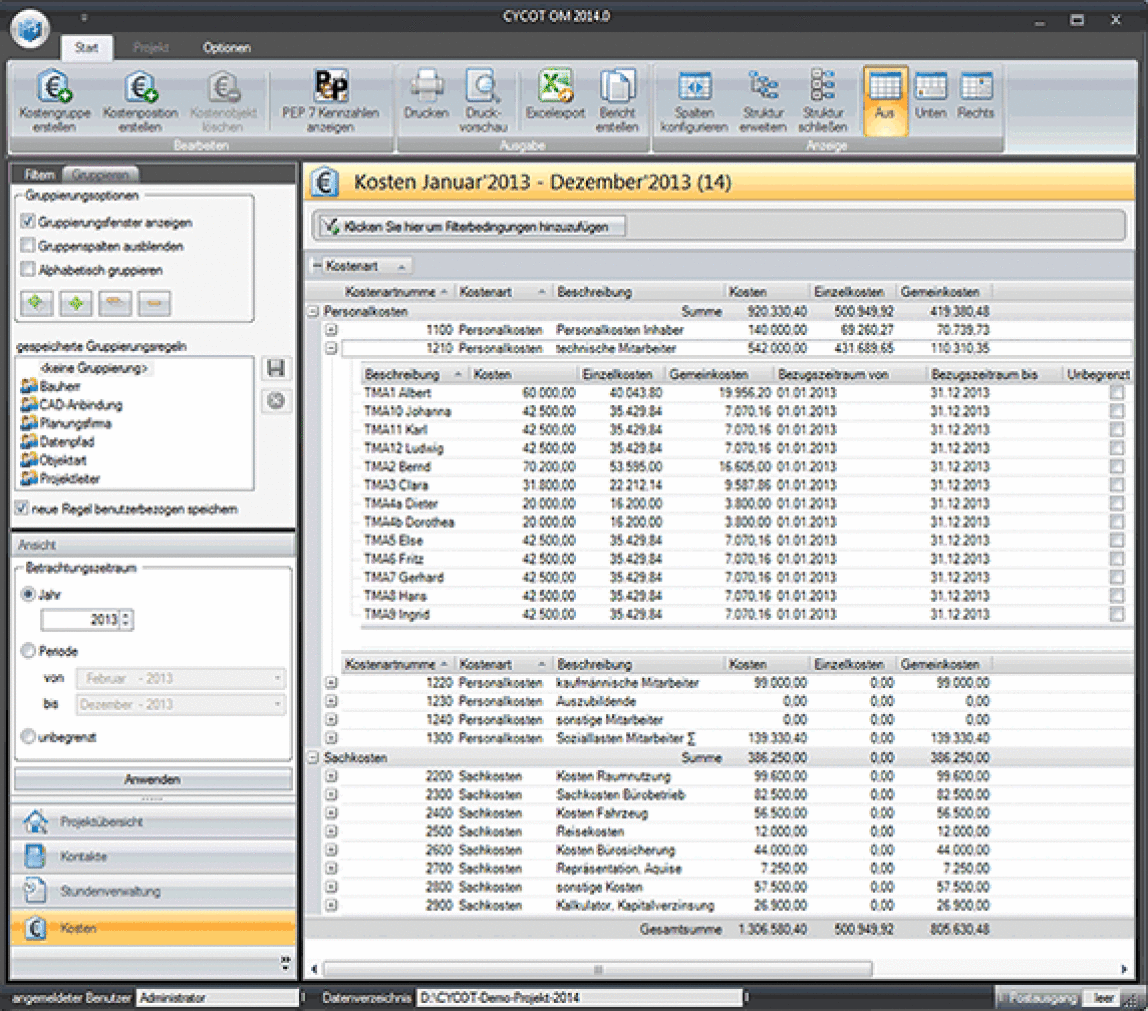Screen dimensions: 1148x1011
Task: Collapse row 1210 technische Mitarbeiter
Action: [x=332, y=348]
